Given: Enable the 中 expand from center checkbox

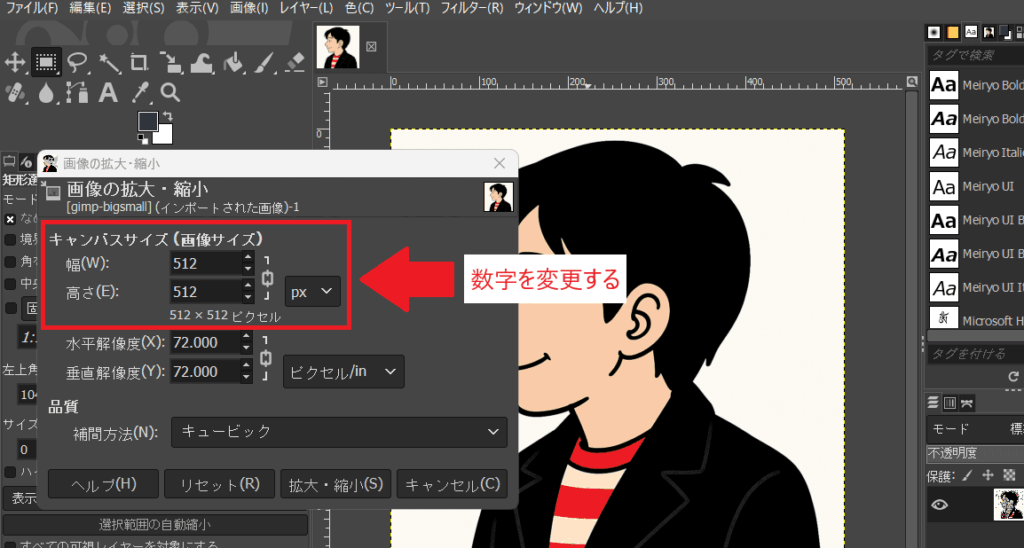Looking at the screenshot, I should [10, 284].
